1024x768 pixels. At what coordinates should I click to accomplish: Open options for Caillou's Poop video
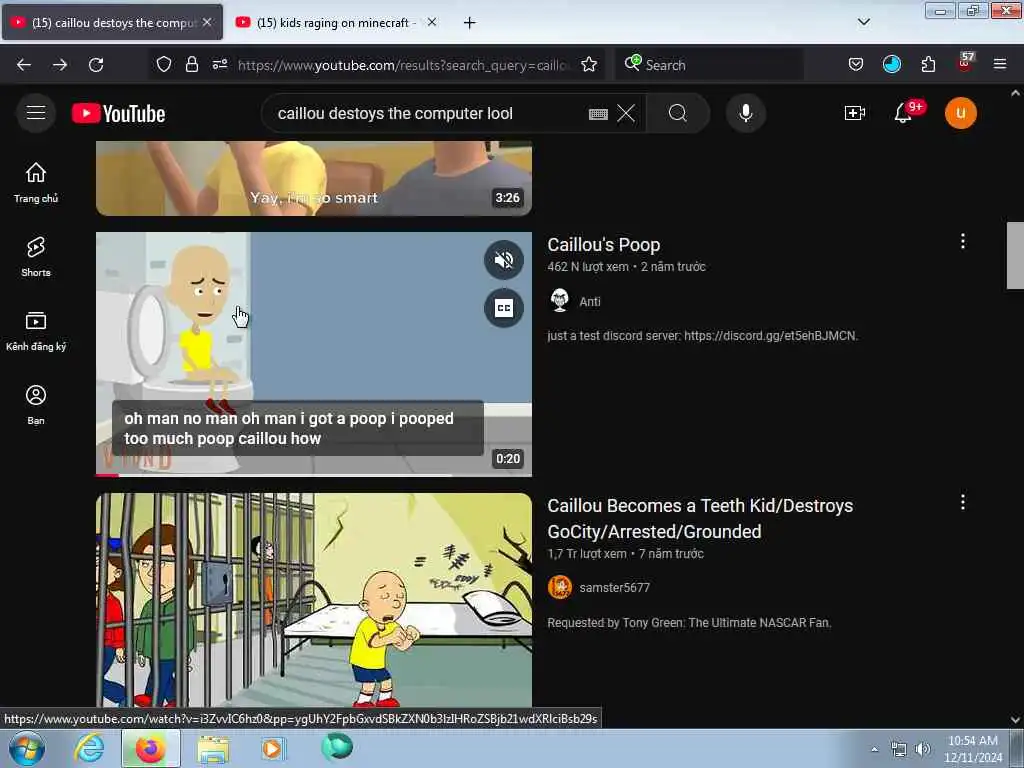coord(963,242)
